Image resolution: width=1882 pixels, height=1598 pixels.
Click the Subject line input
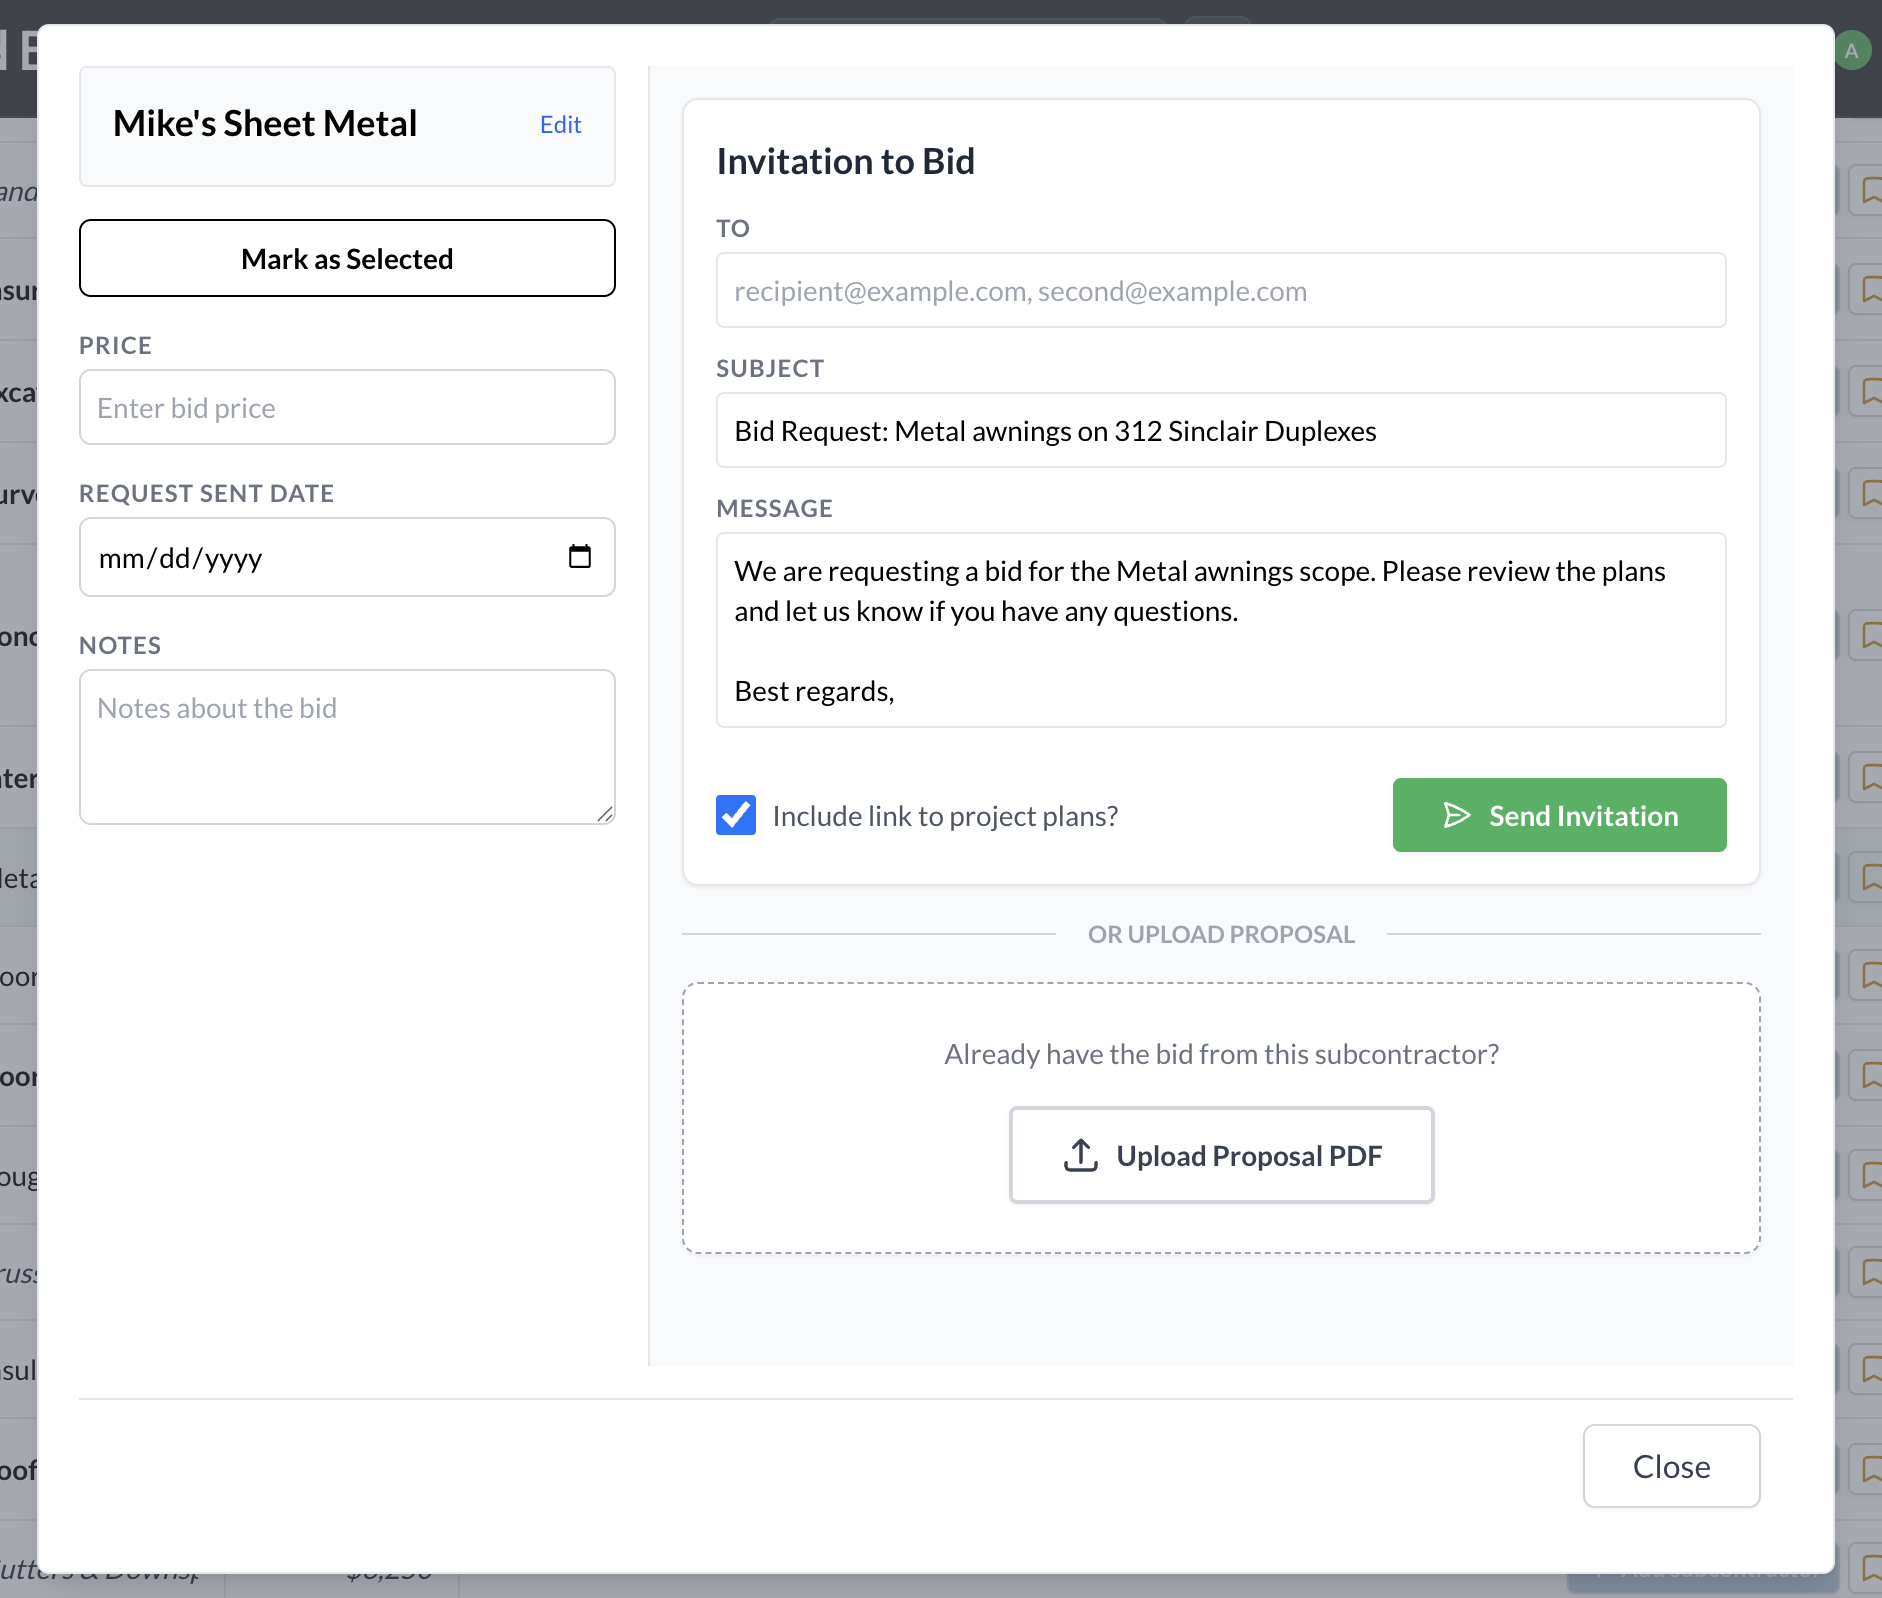click(1221, 431)
